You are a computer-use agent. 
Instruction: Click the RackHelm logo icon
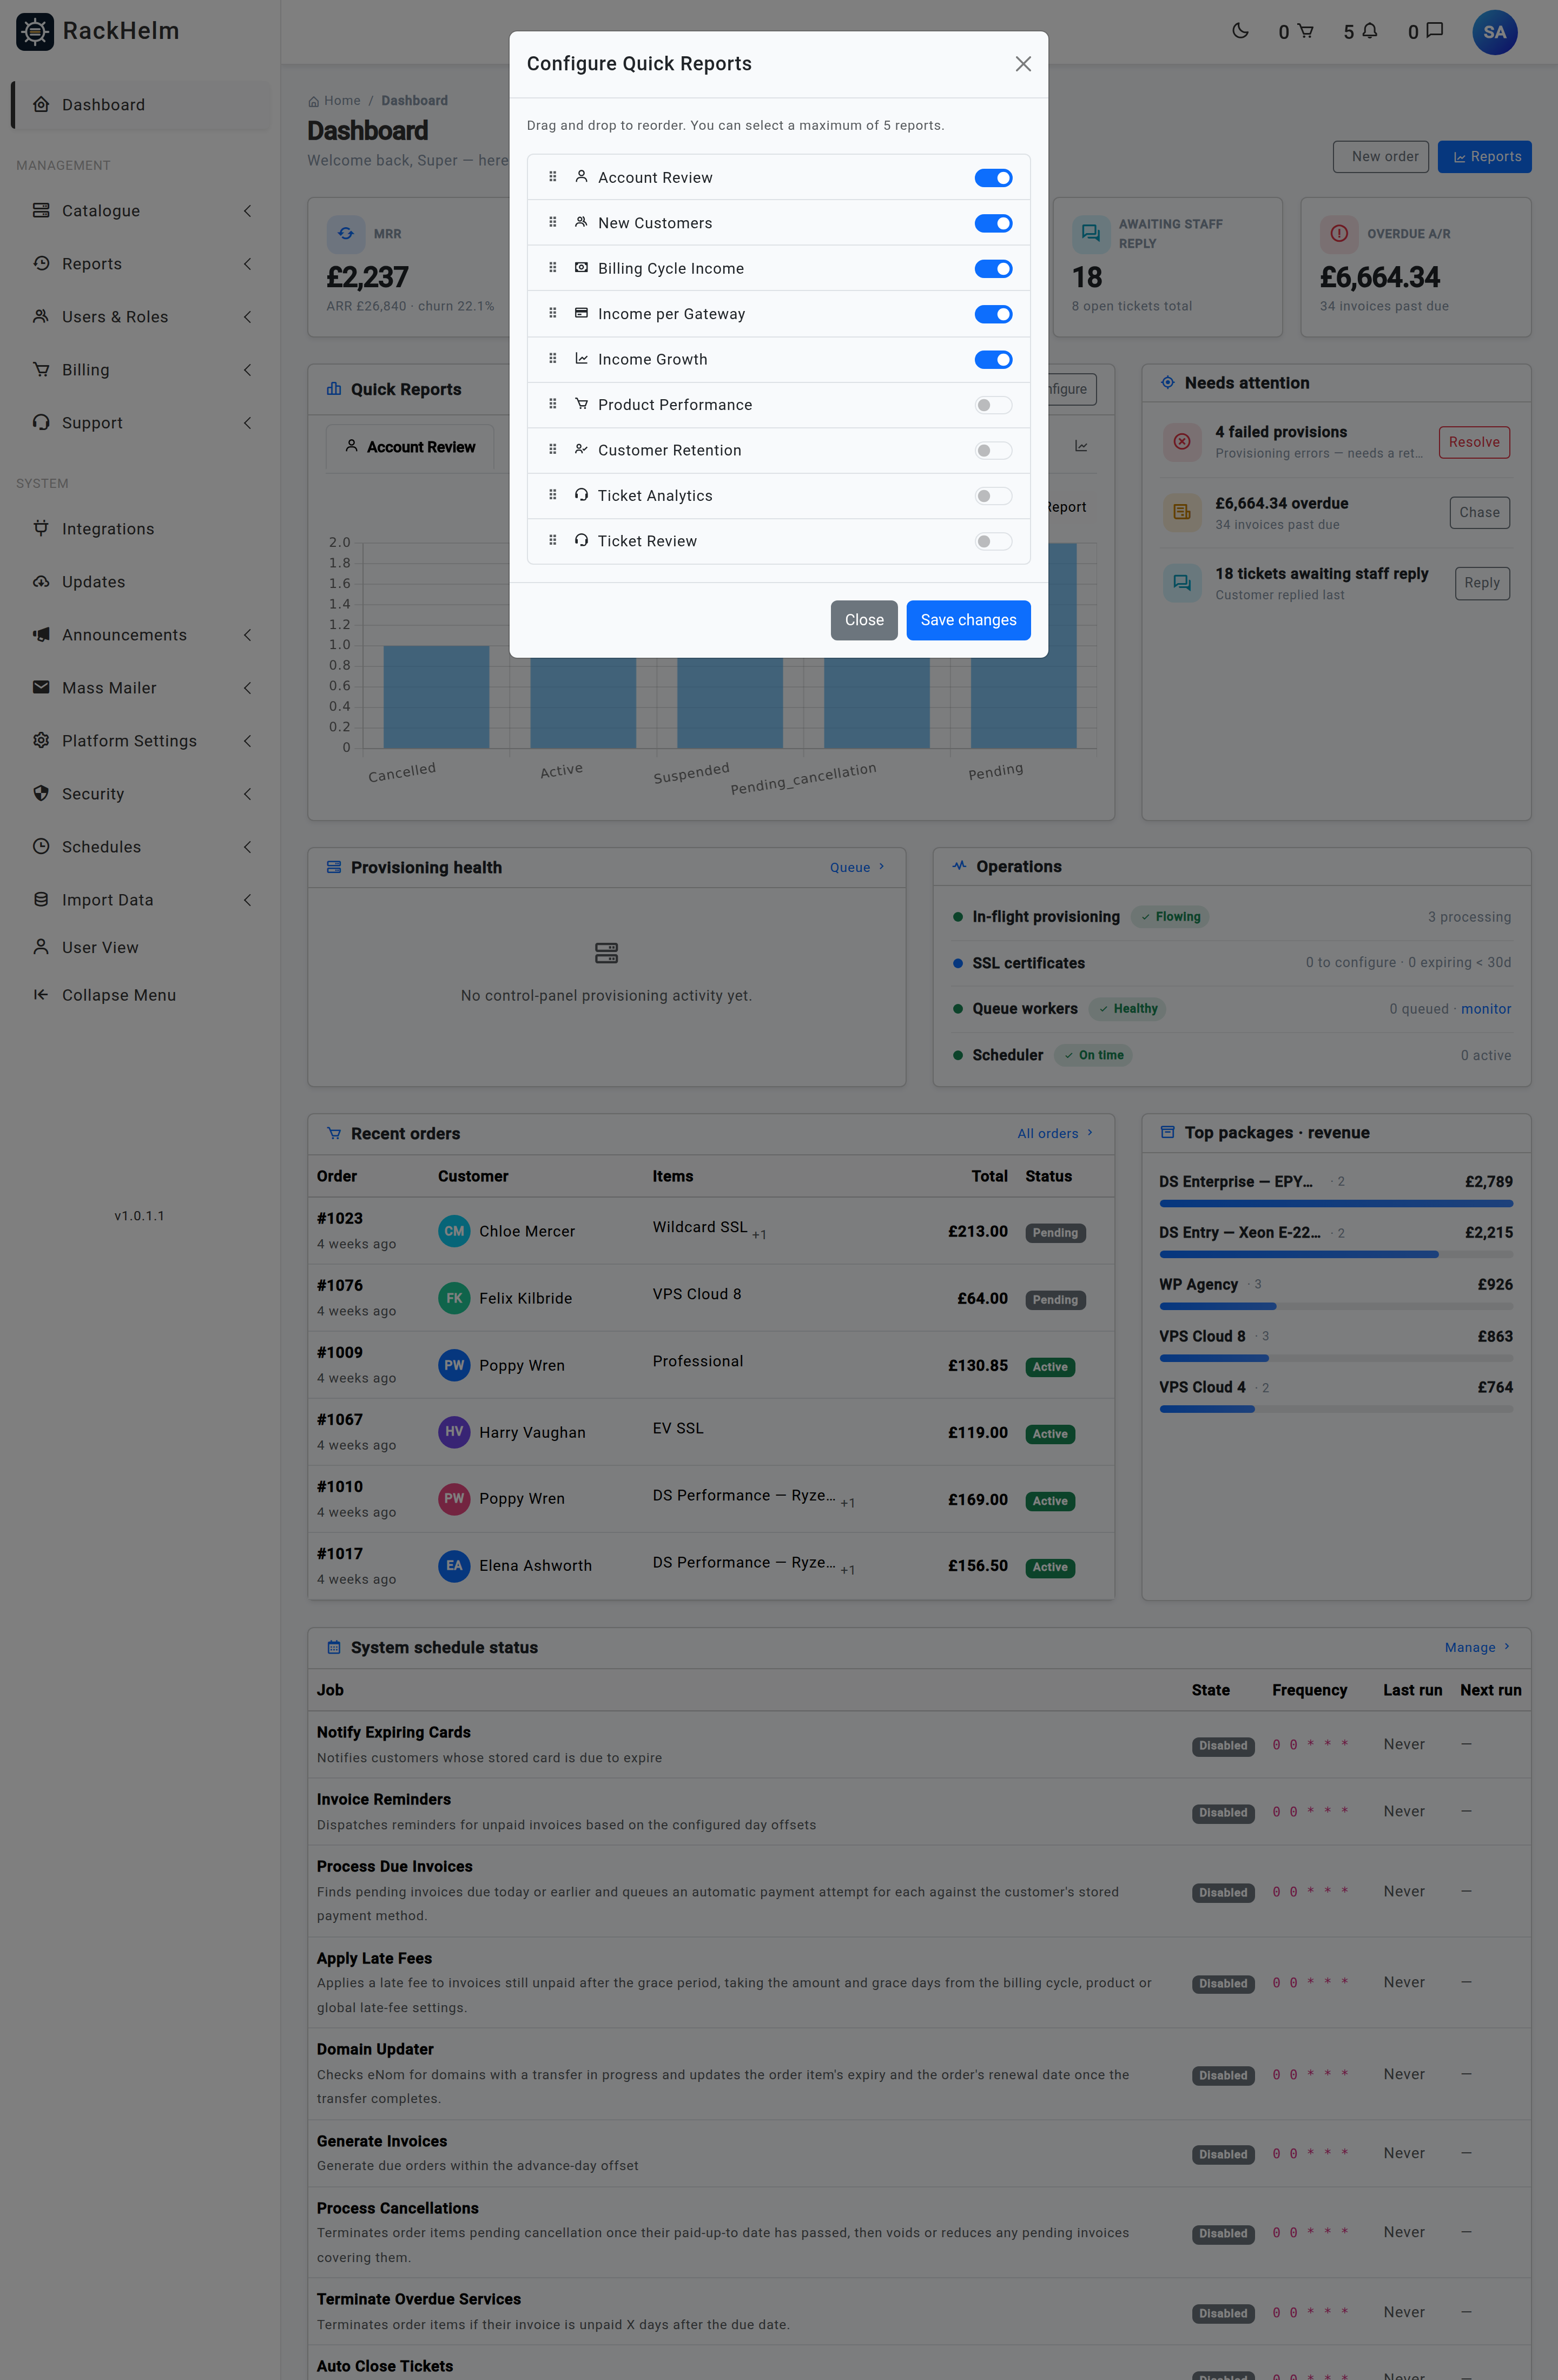pos(35,32)
